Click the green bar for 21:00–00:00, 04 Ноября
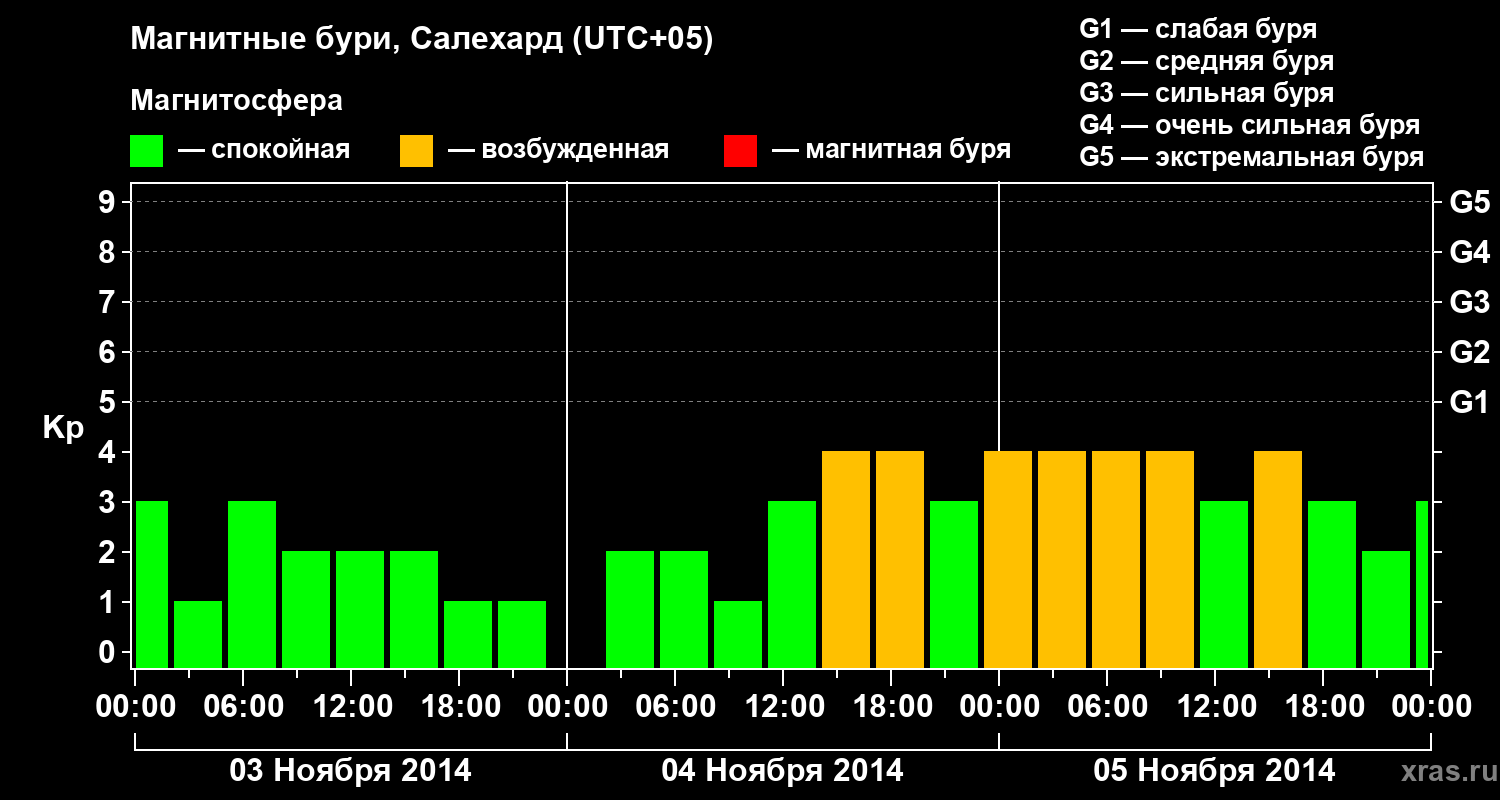This screenshot has width=1500, height=800. click(954, 584)
